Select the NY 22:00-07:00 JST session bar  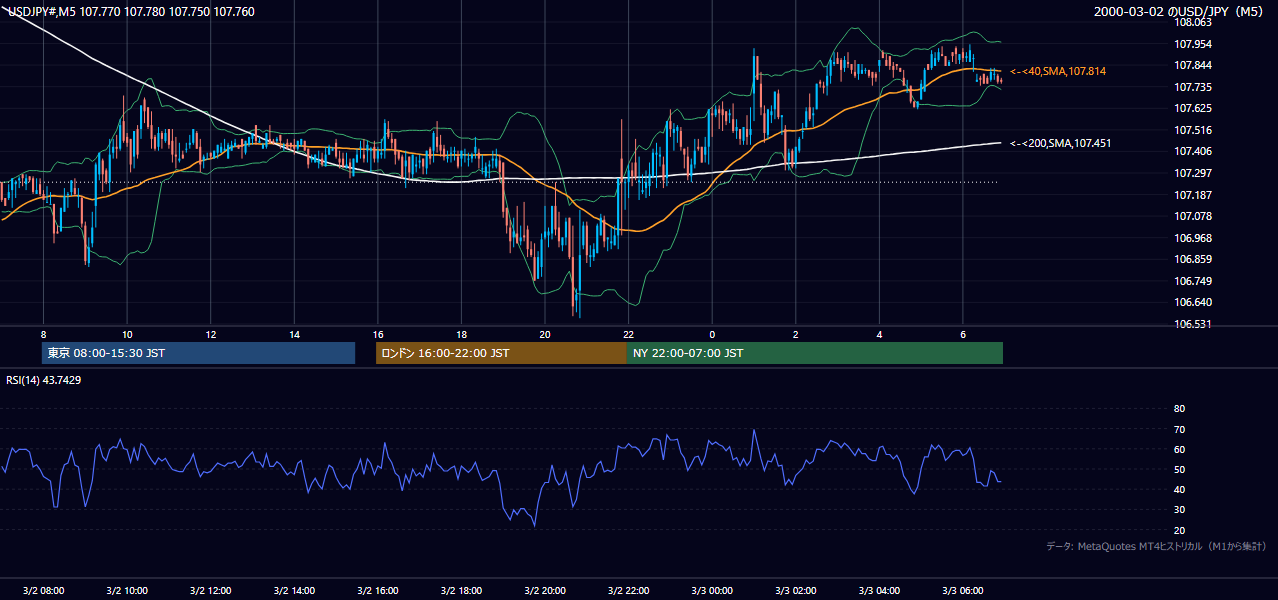[815, 353]
